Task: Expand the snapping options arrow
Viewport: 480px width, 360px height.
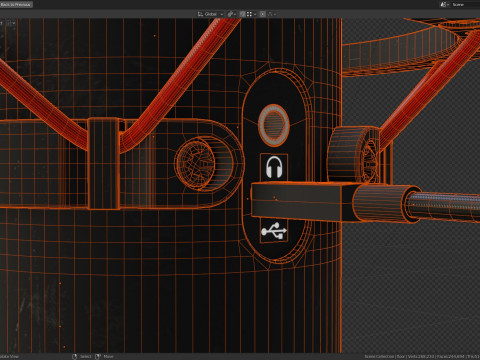Action: 255,14
